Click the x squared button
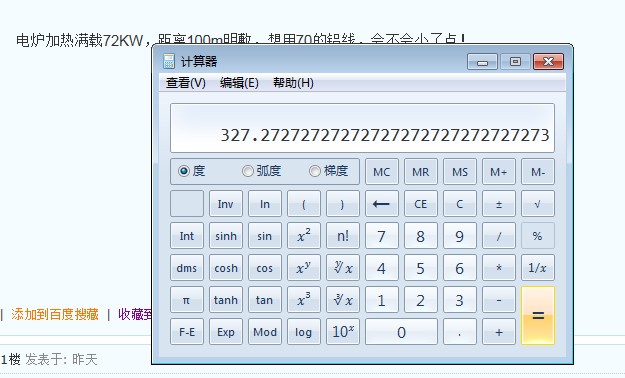This screenshot has width=625, height=378. pyautogui.click(x=304, y=236)
